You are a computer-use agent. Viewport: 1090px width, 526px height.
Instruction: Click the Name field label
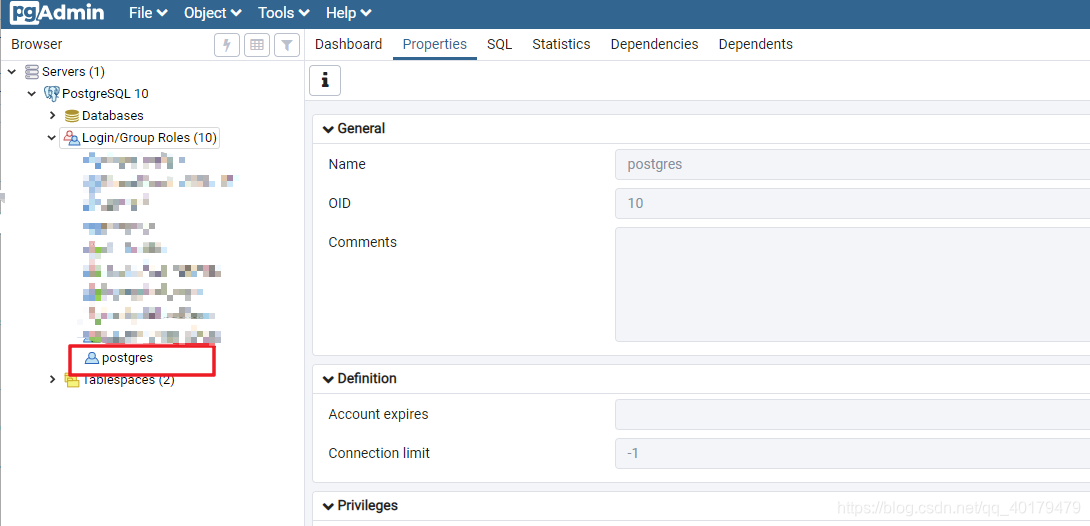click(x=347, y=165)
